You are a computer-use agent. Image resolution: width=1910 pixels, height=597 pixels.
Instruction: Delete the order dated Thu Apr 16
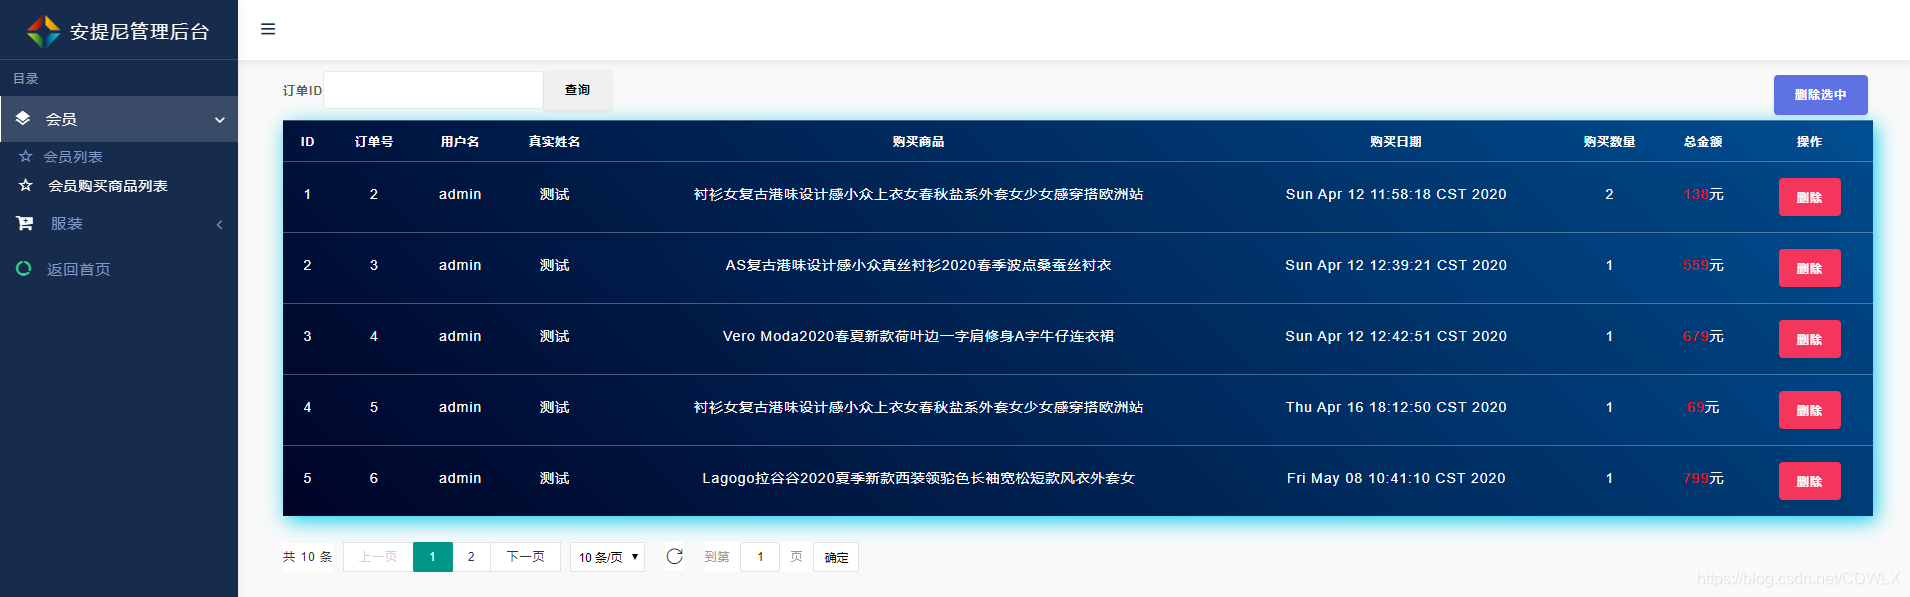click(1809, 410)
